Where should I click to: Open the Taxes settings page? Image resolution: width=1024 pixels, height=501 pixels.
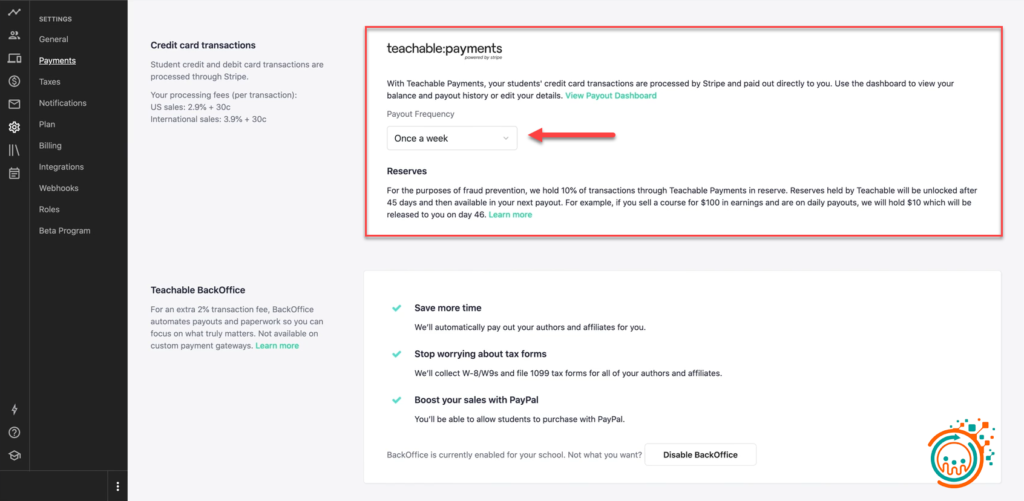(50, 82)
